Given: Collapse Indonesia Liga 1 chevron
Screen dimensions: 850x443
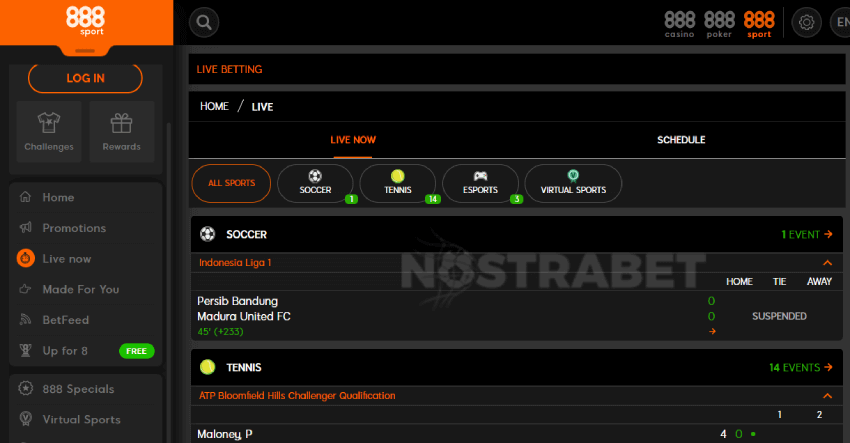Looking at the screenshot, I should click(827, 263).
